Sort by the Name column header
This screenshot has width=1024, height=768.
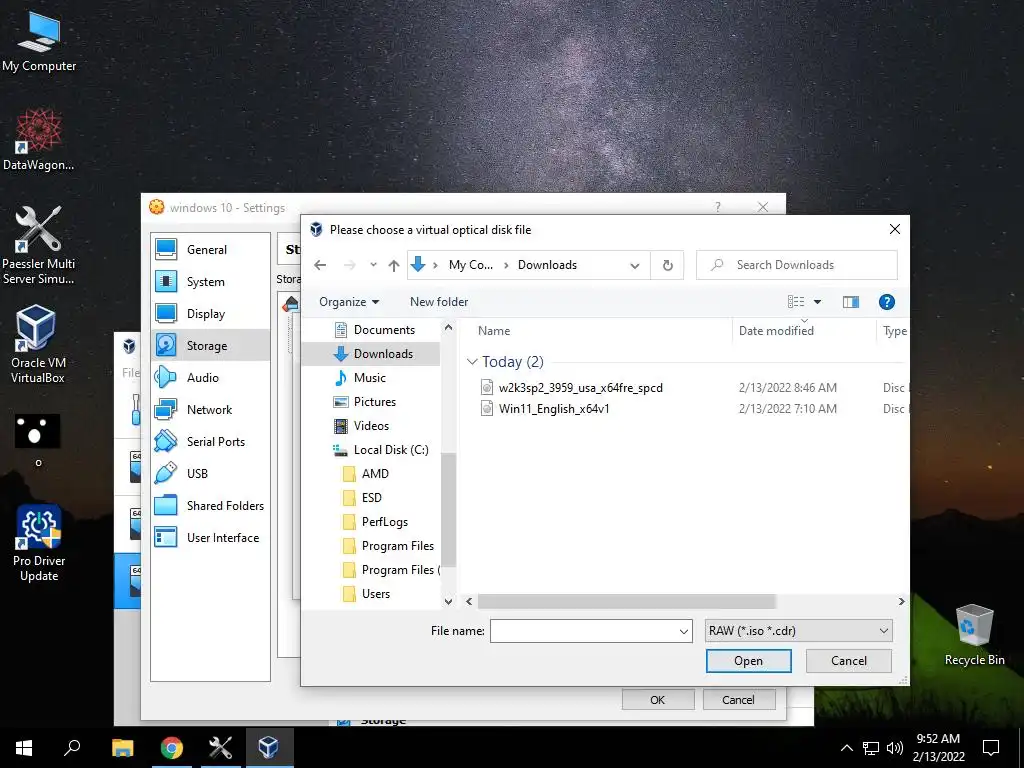pos(494,331)
